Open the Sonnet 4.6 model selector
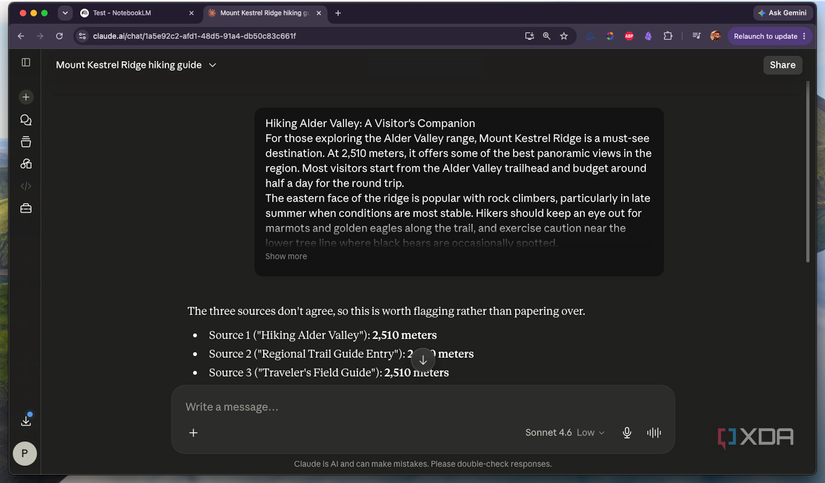The width and height of the screenshot is (825, 483). 565,432
